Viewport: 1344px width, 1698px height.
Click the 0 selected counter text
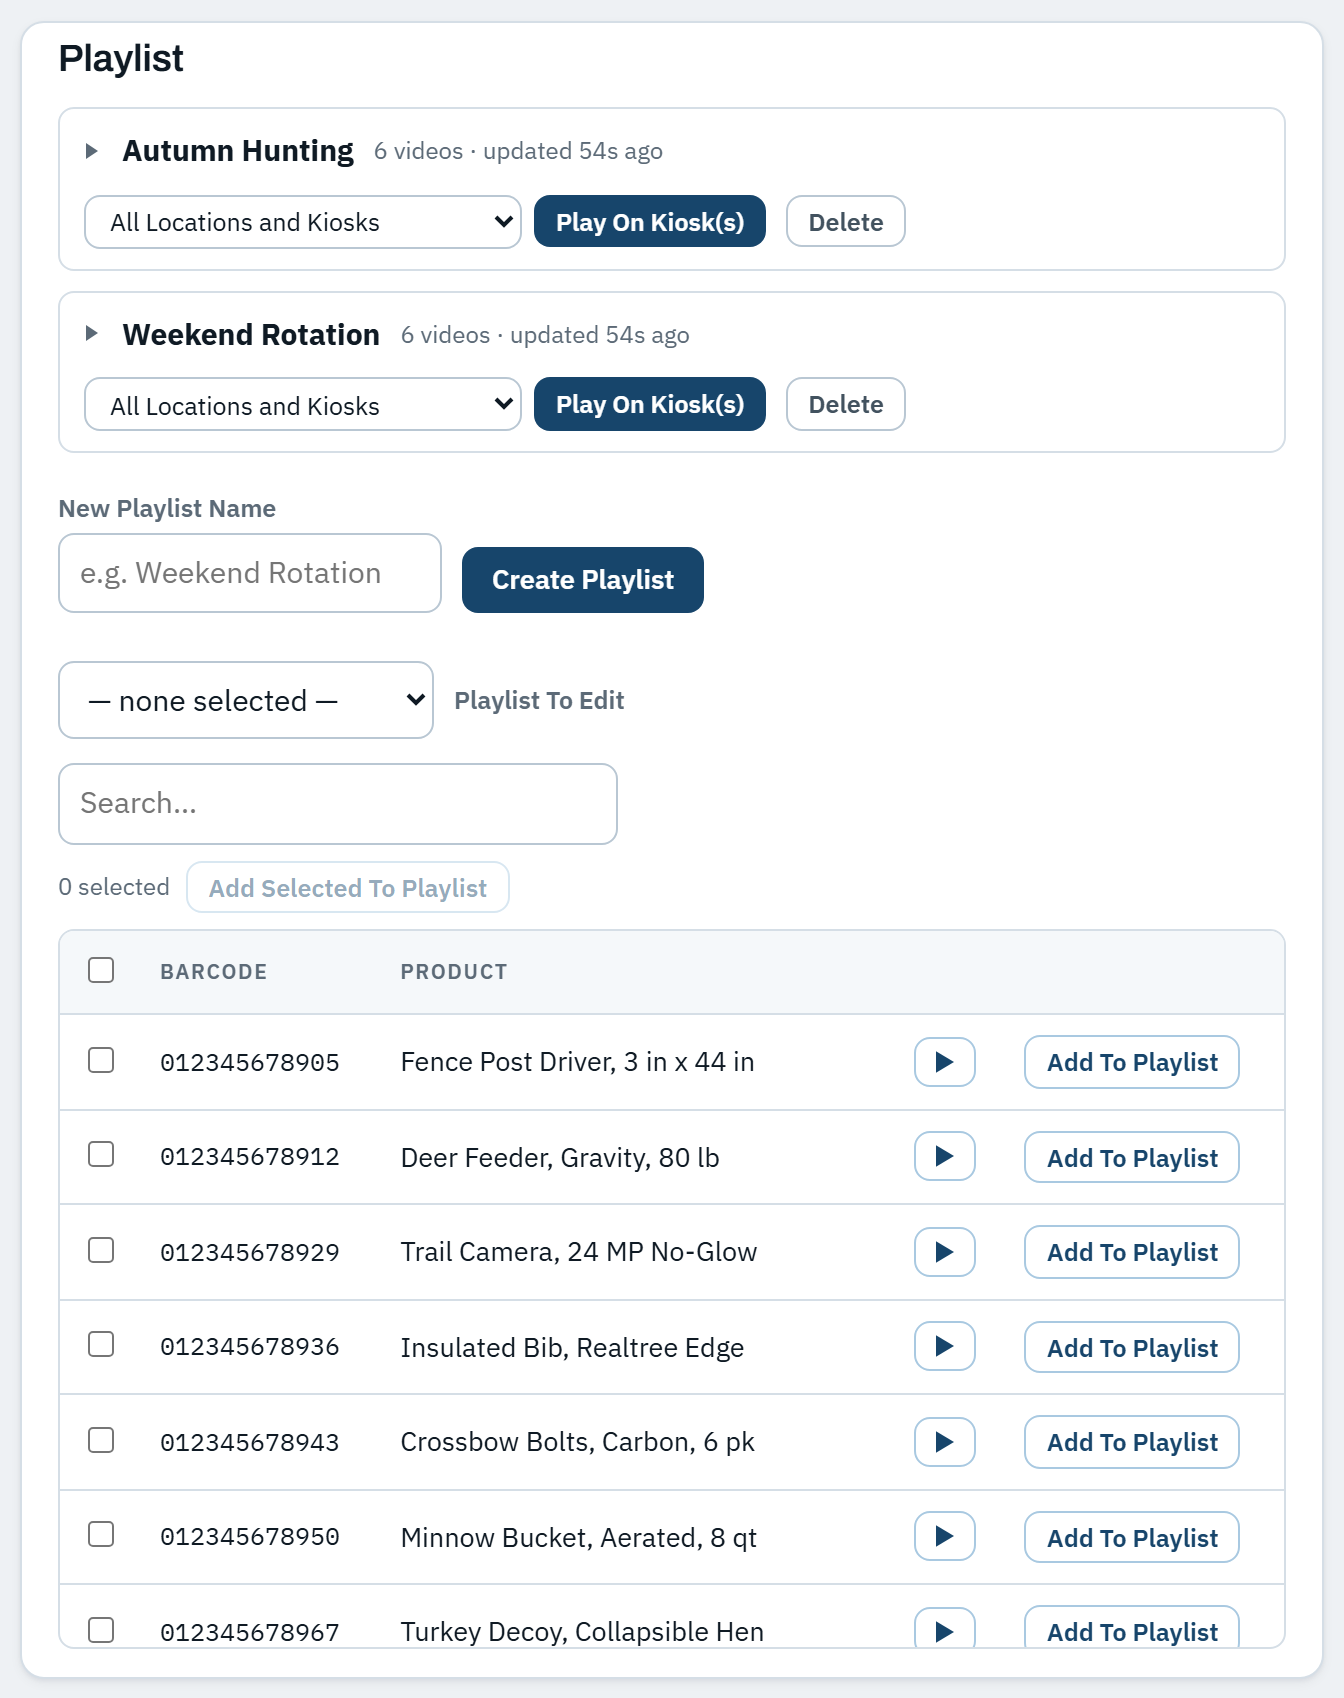[114, 887]
